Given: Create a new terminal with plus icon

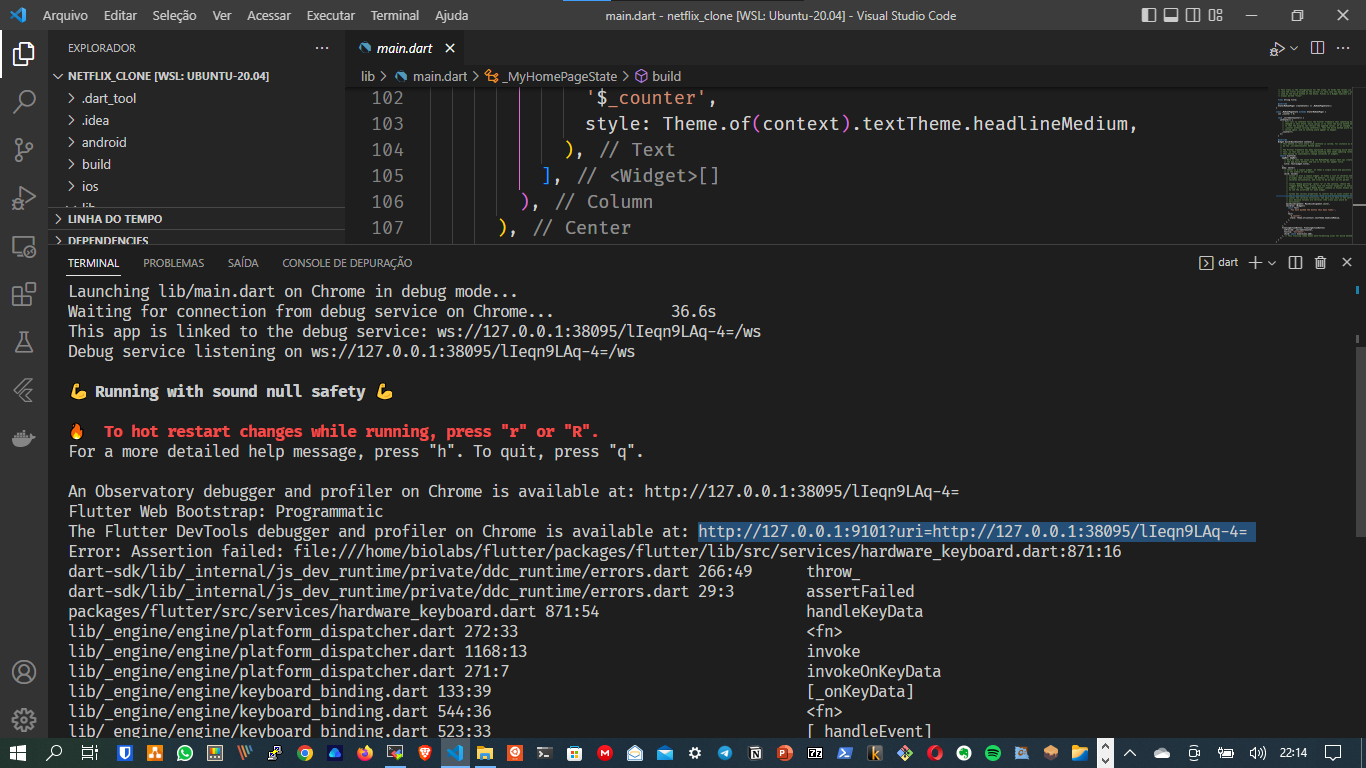Looking at the screenshot, I should 1256,263.
